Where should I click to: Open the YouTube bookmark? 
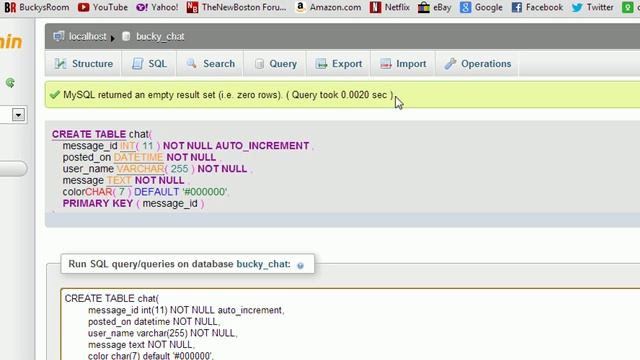point(103,7)
